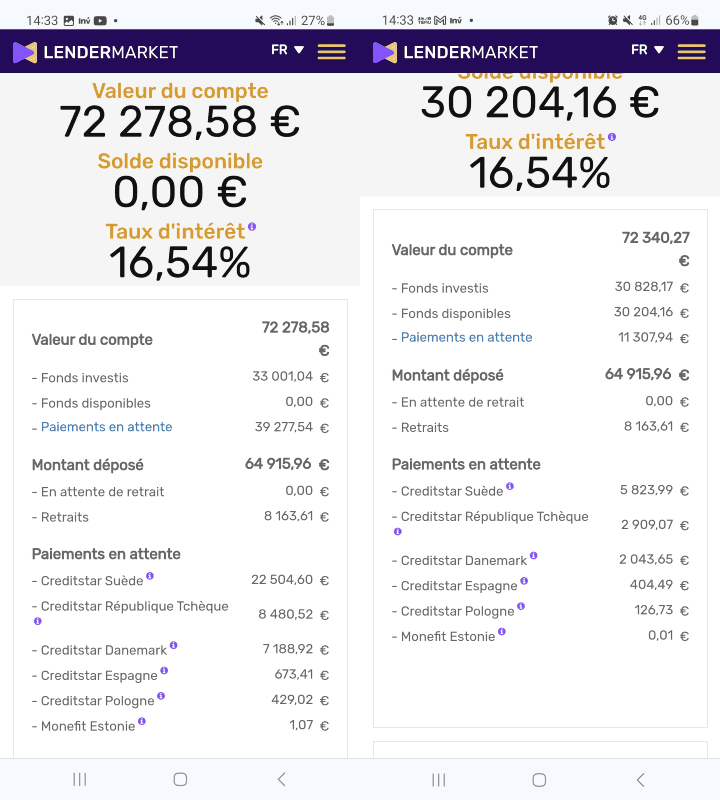This screenshot has height=800, width=720.
Task: Expand the FR language dropdown on the right screen
Action: [648, 50]
